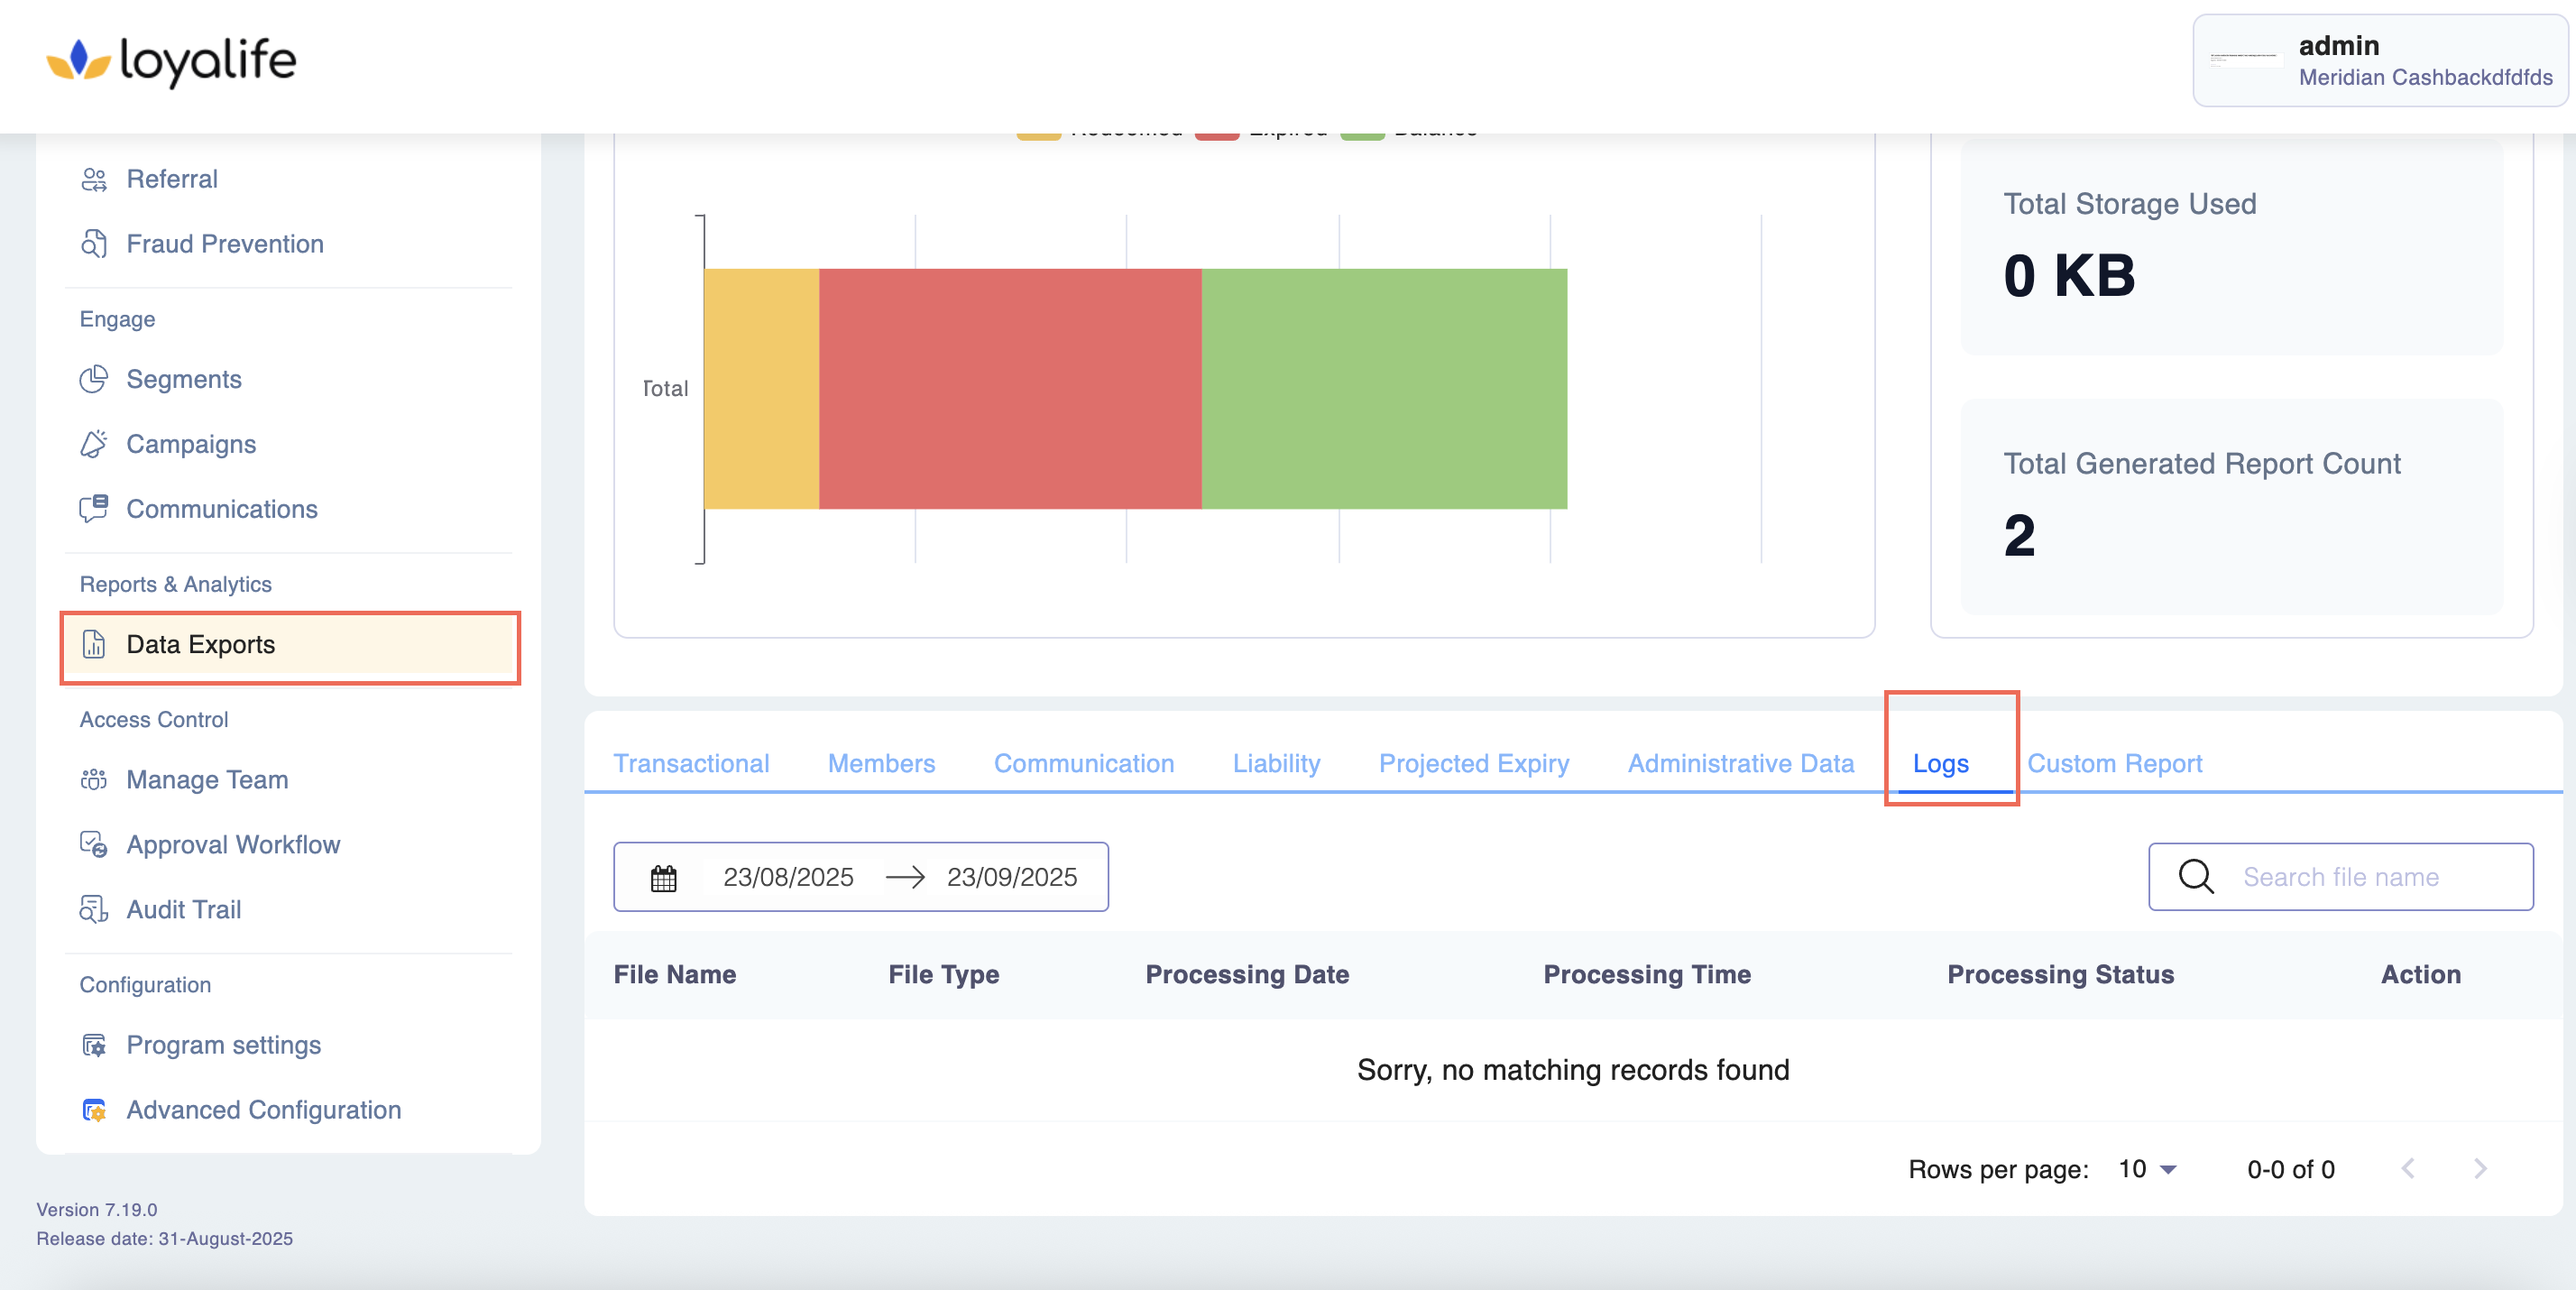Click the Audit Trail icon
This screenshot has width=2576, height=1290.
(94, 910)
